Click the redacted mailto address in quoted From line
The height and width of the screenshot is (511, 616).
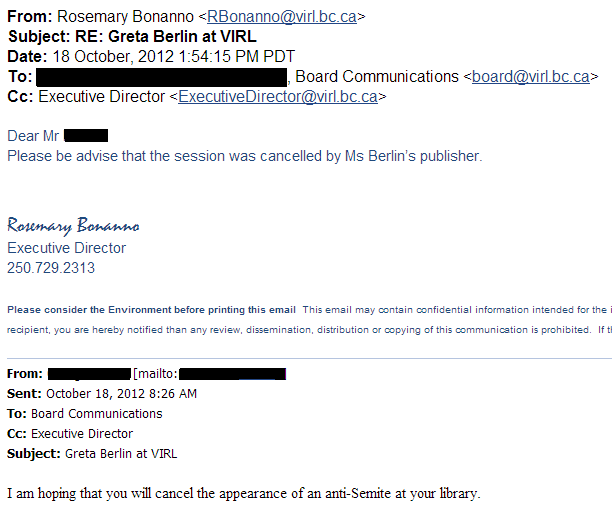coord(233,374)
